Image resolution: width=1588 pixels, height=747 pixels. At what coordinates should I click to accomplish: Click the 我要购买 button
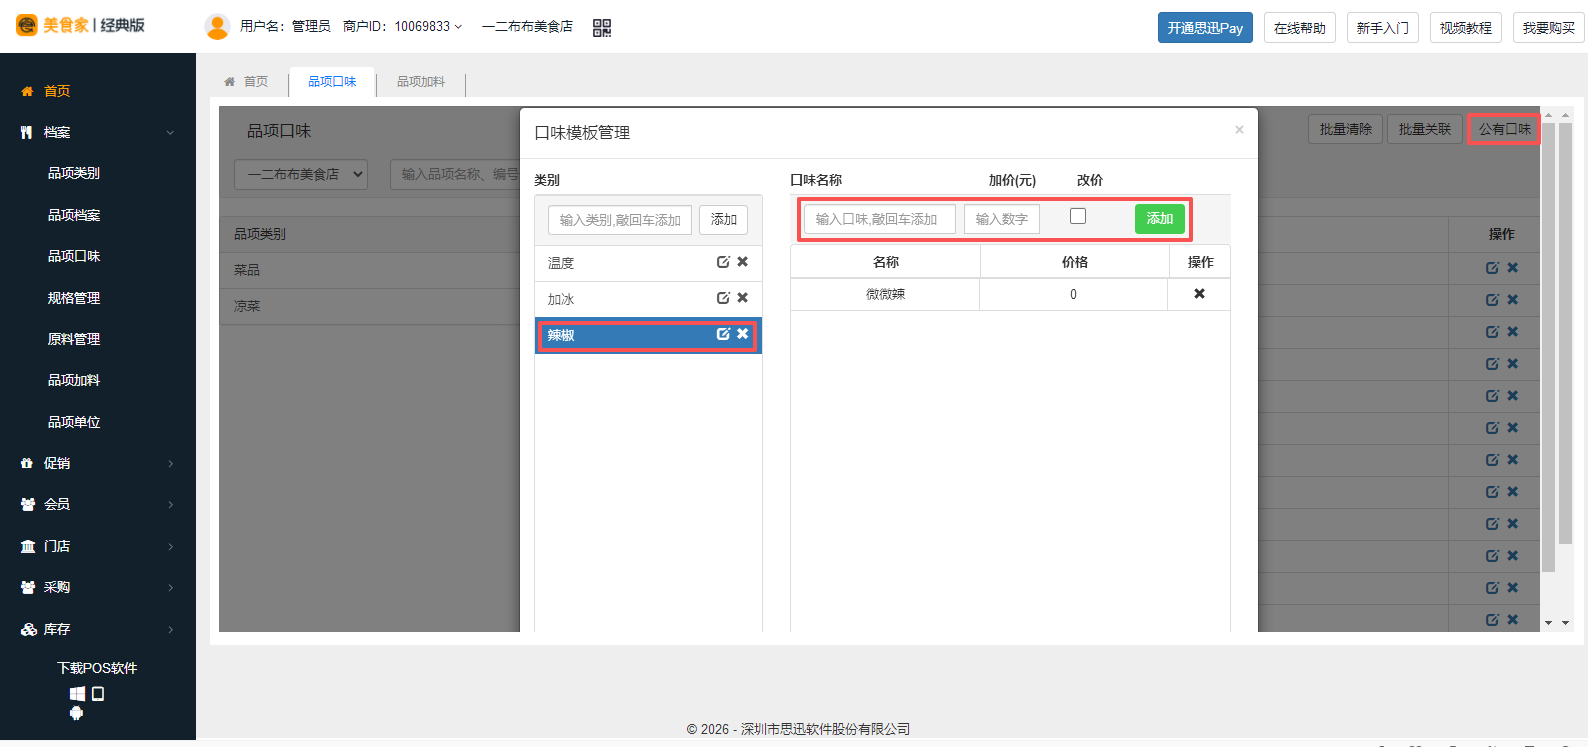point(1549,28)
